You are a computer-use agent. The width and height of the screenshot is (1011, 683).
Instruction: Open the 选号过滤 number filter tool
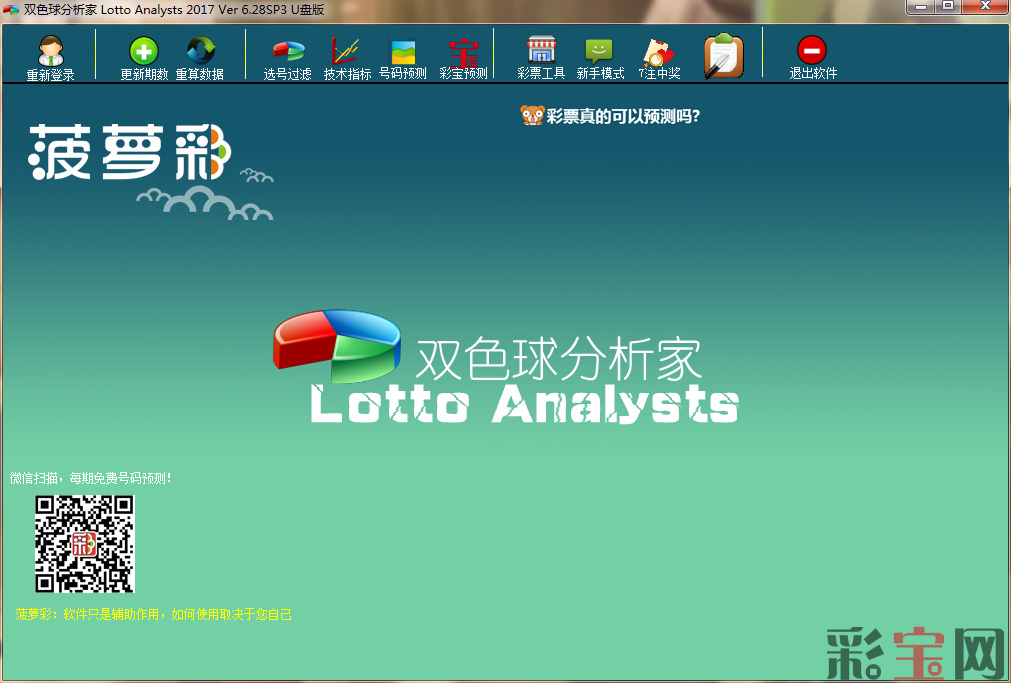[x=288, y=52]
